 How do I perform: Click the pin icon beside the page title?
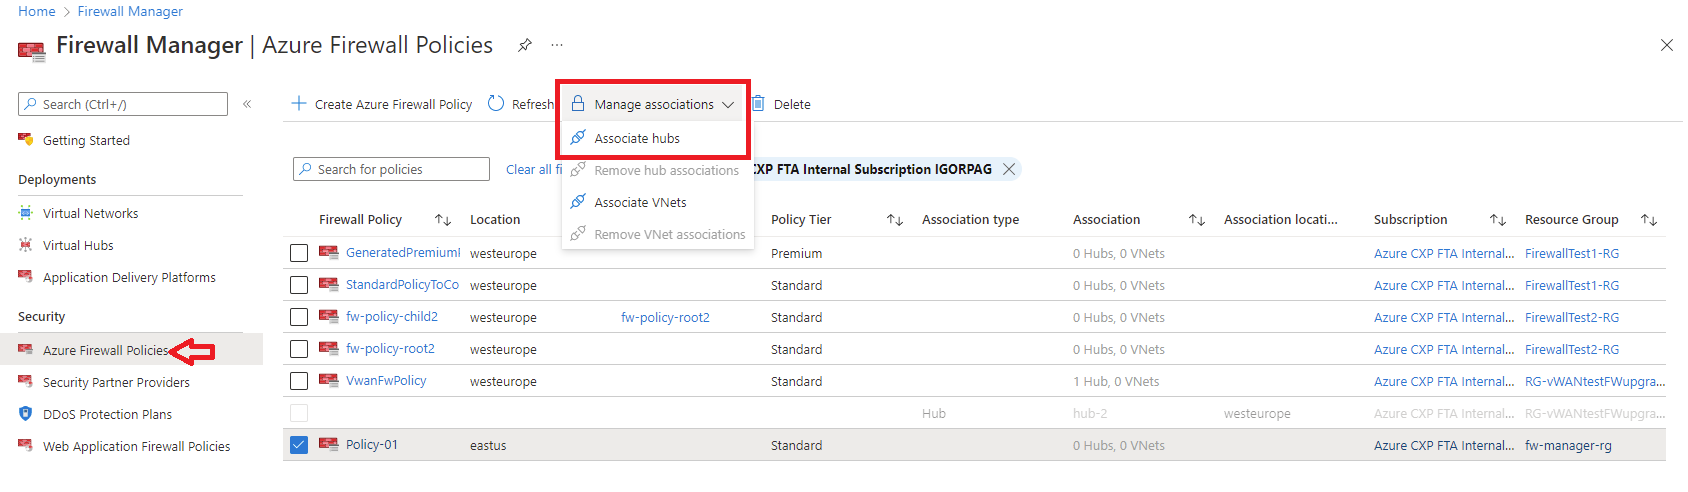[524, 45]
